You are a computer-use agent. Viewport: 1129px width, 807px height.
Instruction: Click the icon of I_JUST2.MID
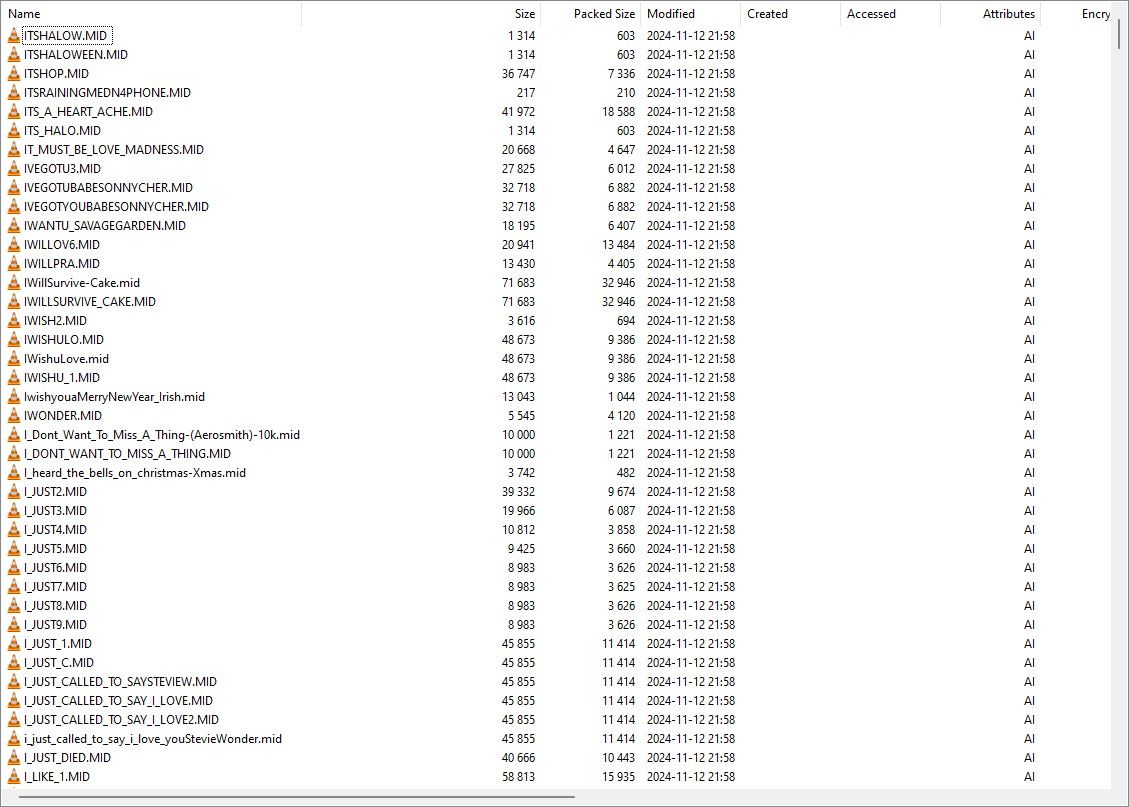tap(14, 492)
